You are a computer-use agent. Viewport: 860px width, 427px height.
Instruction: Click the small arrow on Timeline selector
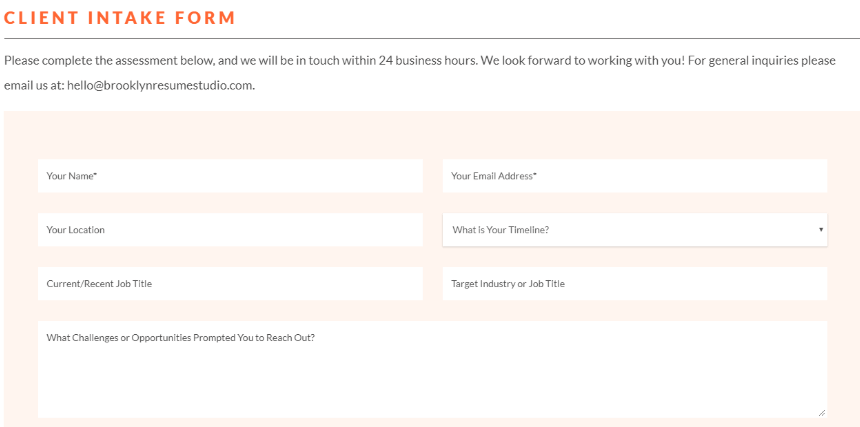(x=821, y=230)
